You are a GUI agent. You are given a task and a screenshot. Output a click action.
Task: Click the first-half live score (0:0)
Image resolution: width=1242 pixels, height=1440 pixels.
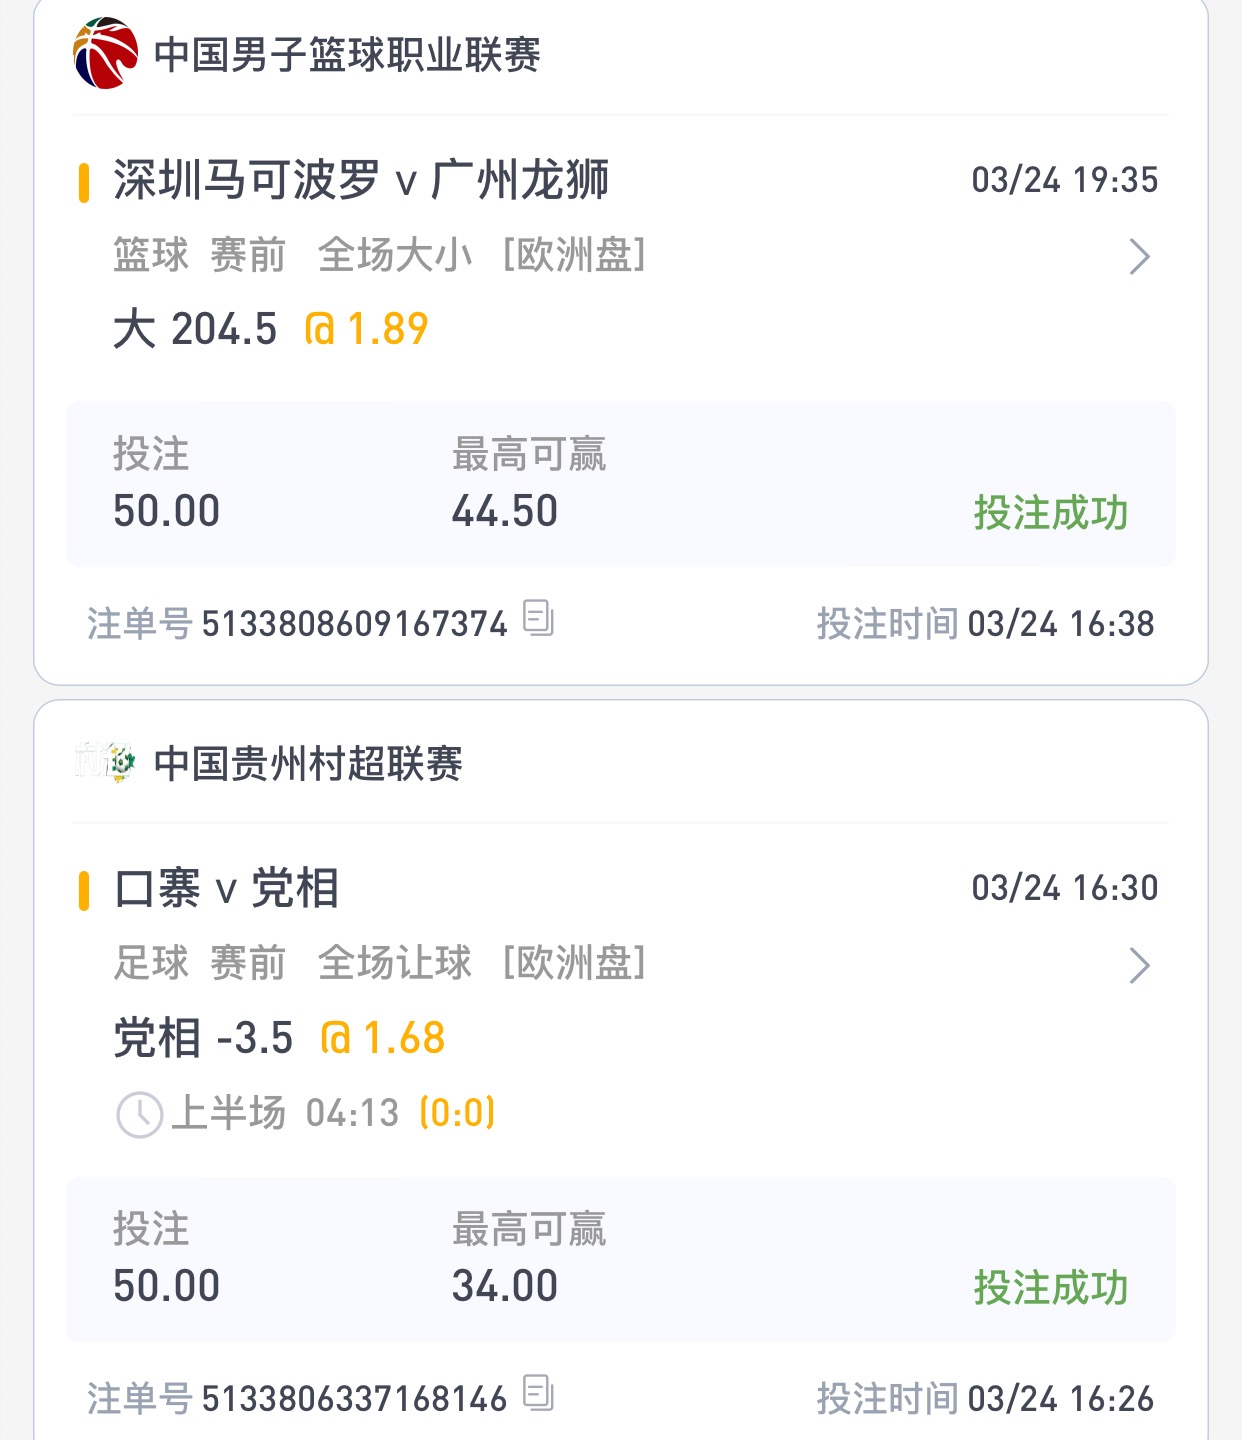point(457,1113)
